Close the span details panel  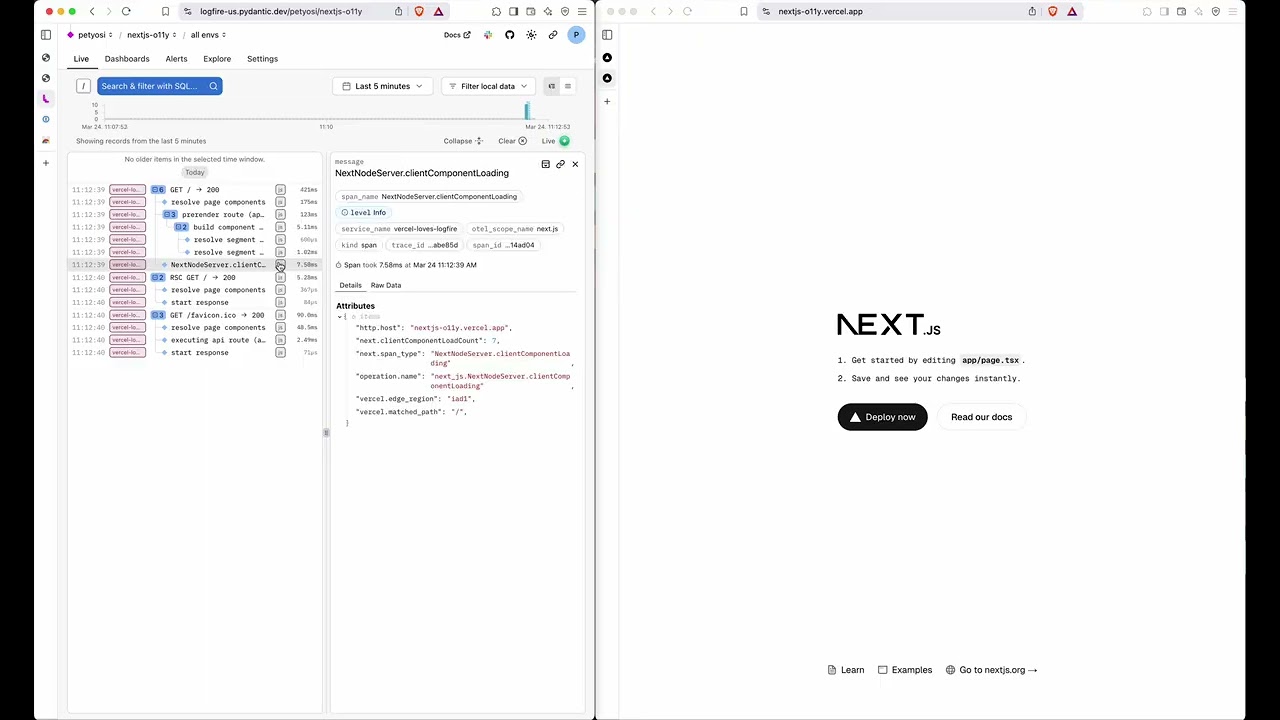click(x=575, y=164)
